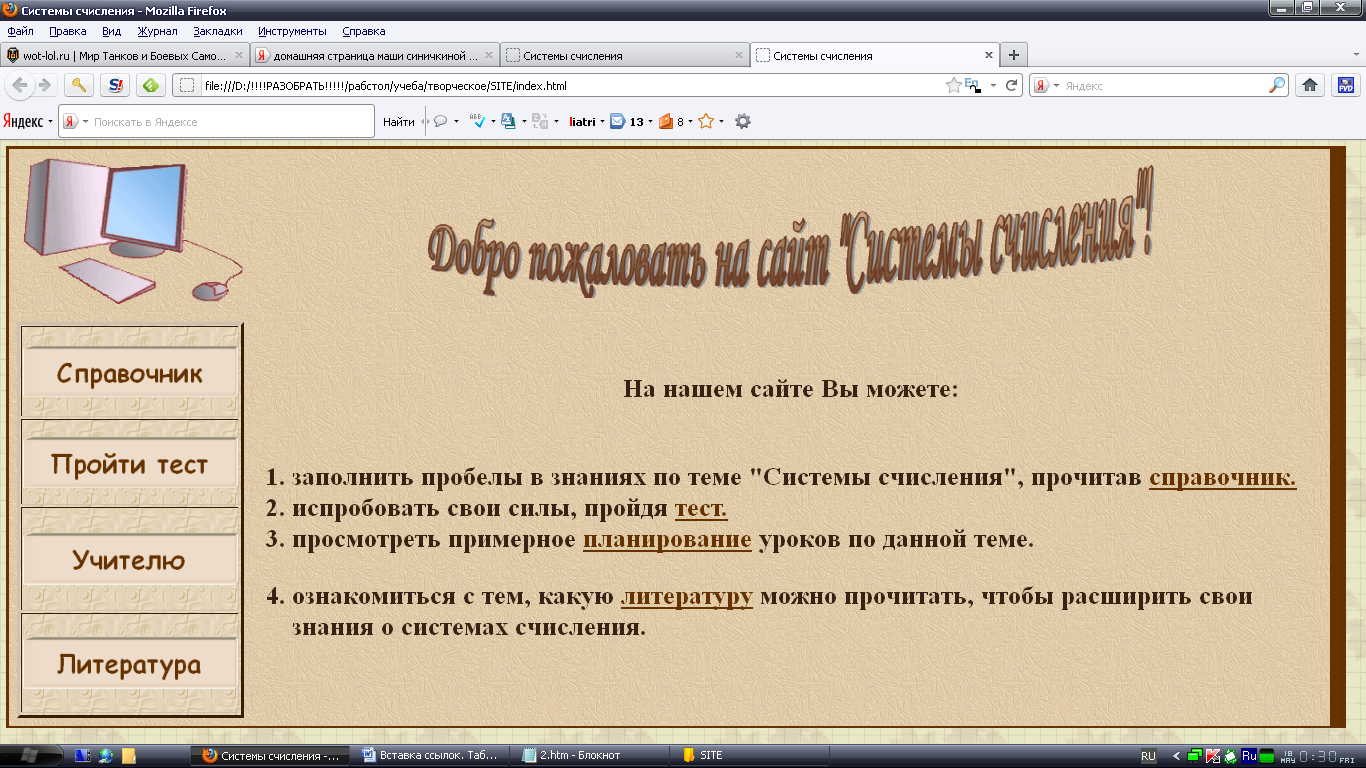Go forward with the Forward arrow
Screen dimensions: 1366x768
pos(44,85)
